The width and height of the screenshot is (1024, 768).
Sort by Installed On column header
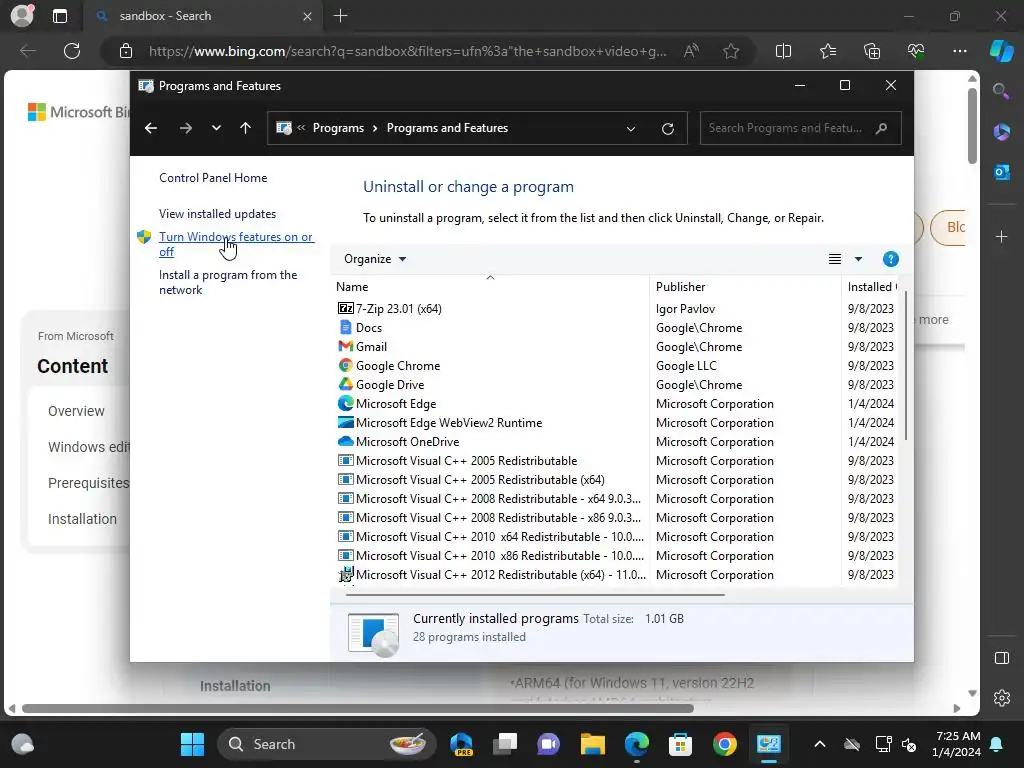pos(871,287)
